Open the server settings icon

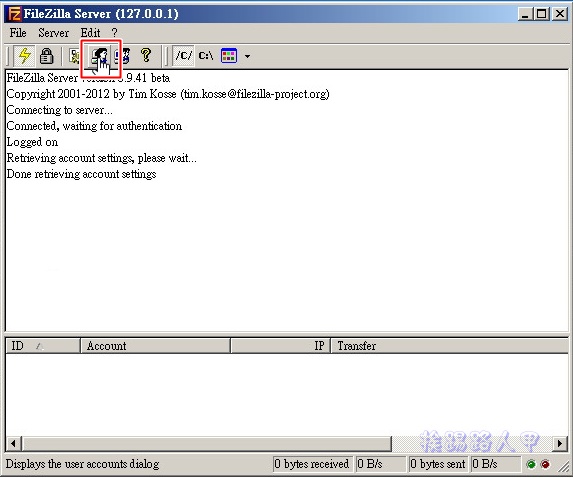coord(75,56)
